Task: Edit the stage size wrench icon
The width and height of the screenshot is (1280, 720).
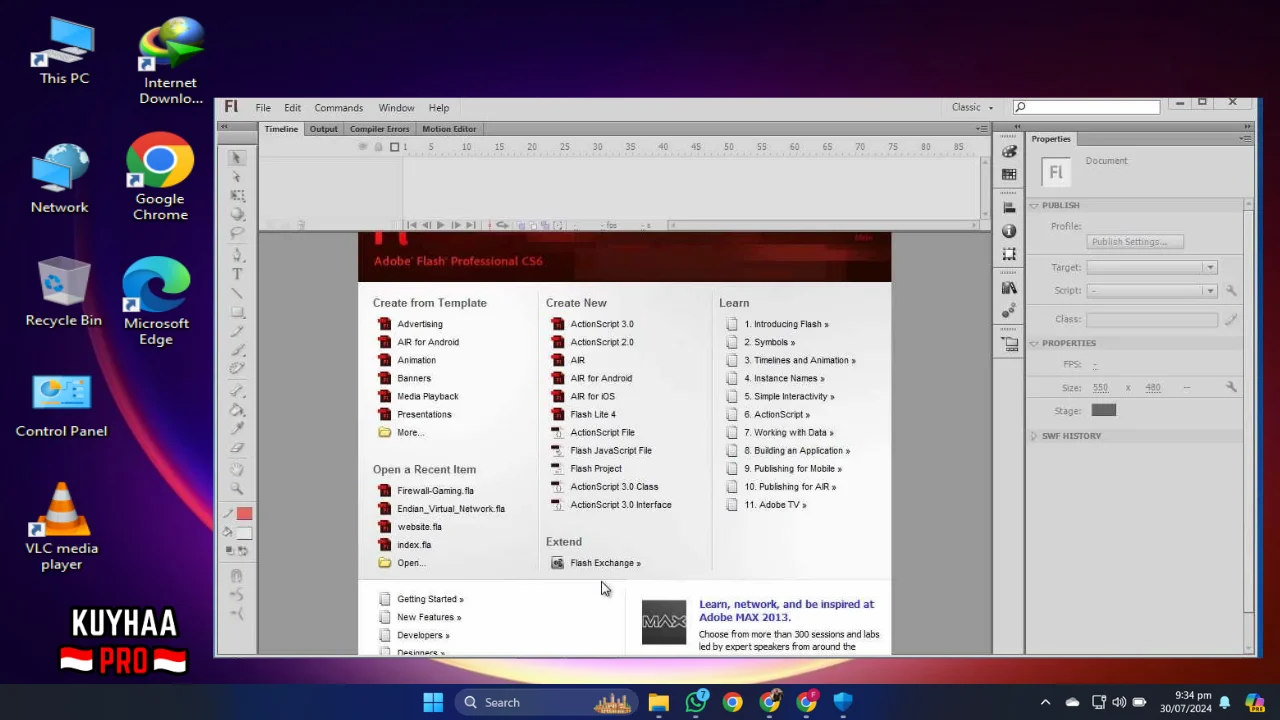Action: point(1231,387)
